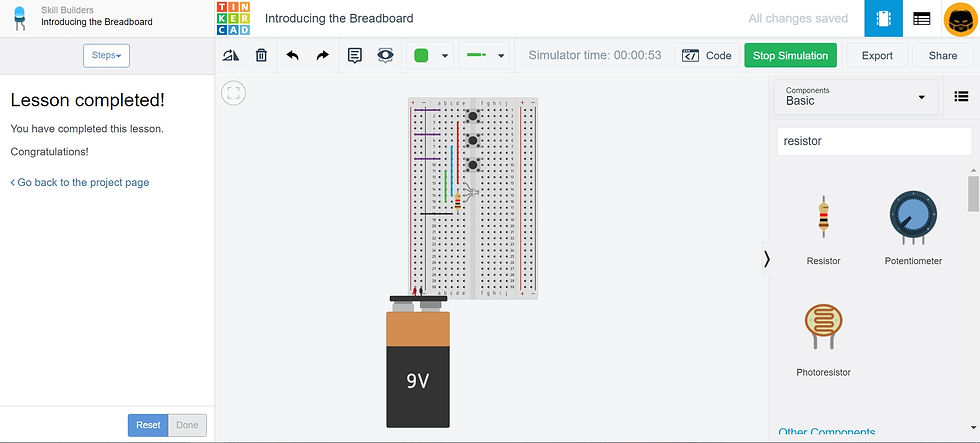The width and height of the screenshot is (980, 443).
Task: Click the Introducing the Breadboard project title
Action: click(x=339, y=18)
